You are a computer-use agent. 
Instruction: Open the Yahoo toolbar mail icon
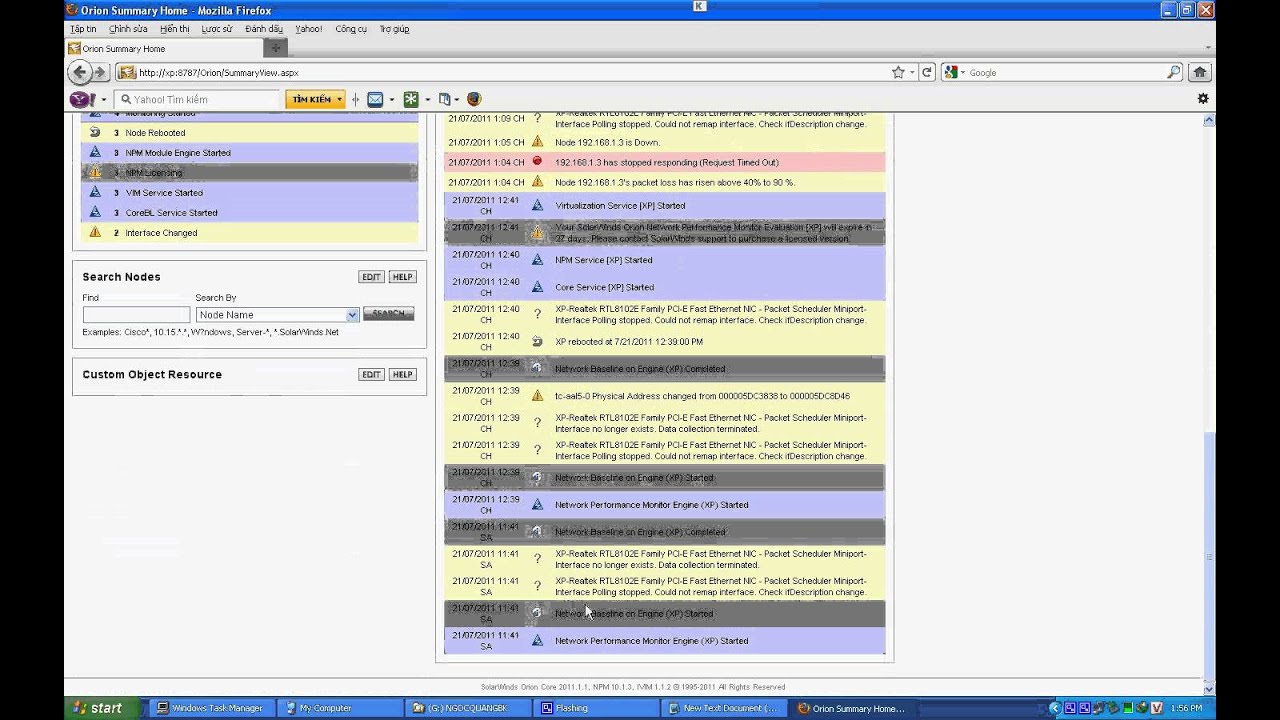[375, 99]
